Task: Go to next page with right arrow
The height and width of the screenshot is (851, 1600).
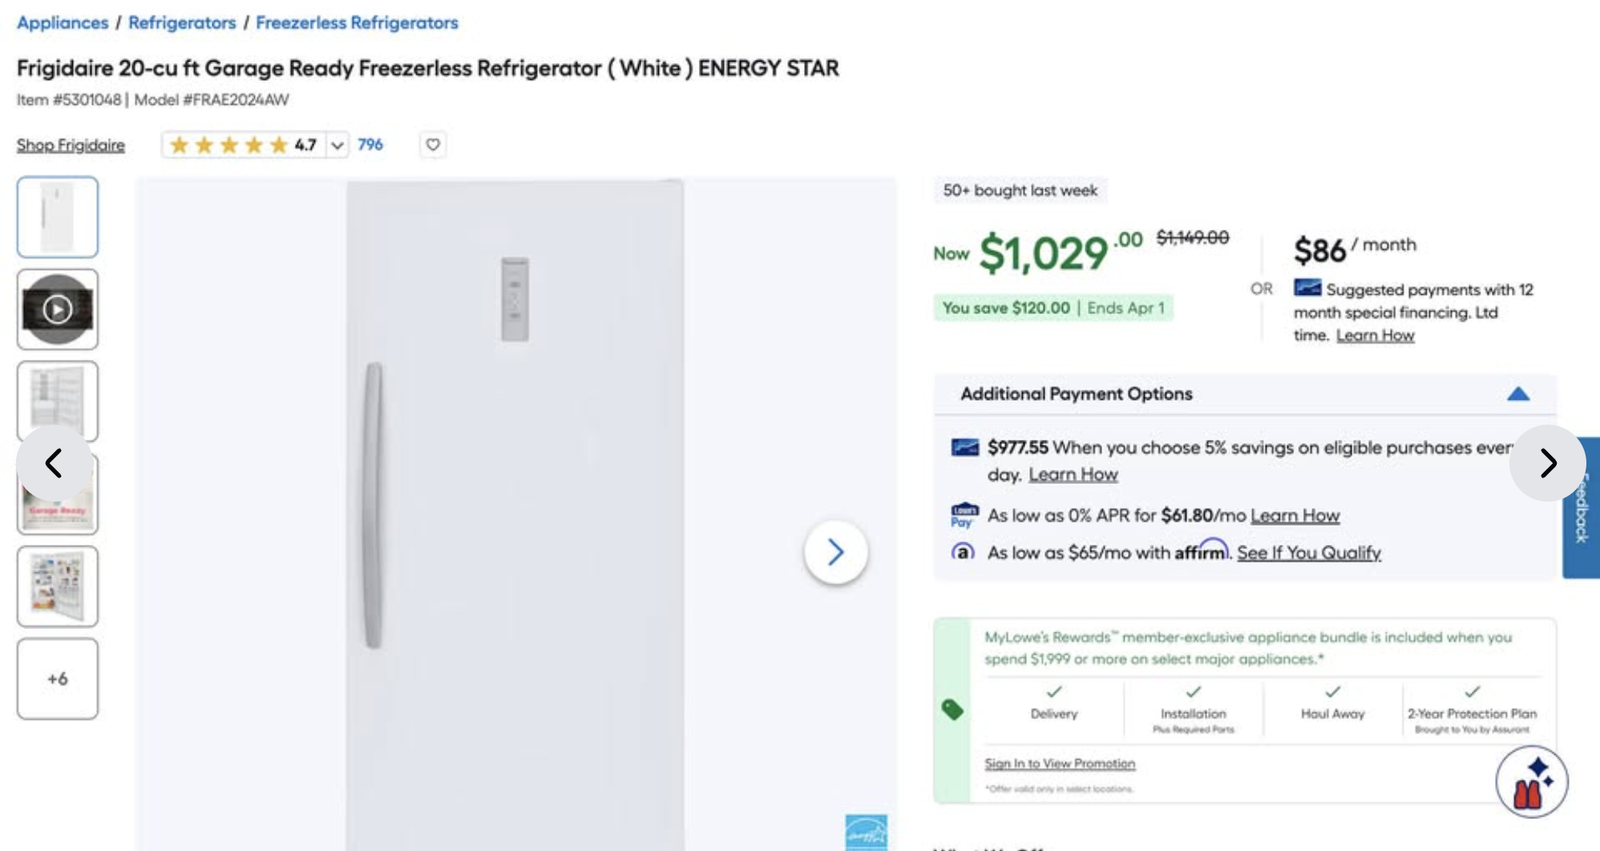Action: tap(1547, 463)
